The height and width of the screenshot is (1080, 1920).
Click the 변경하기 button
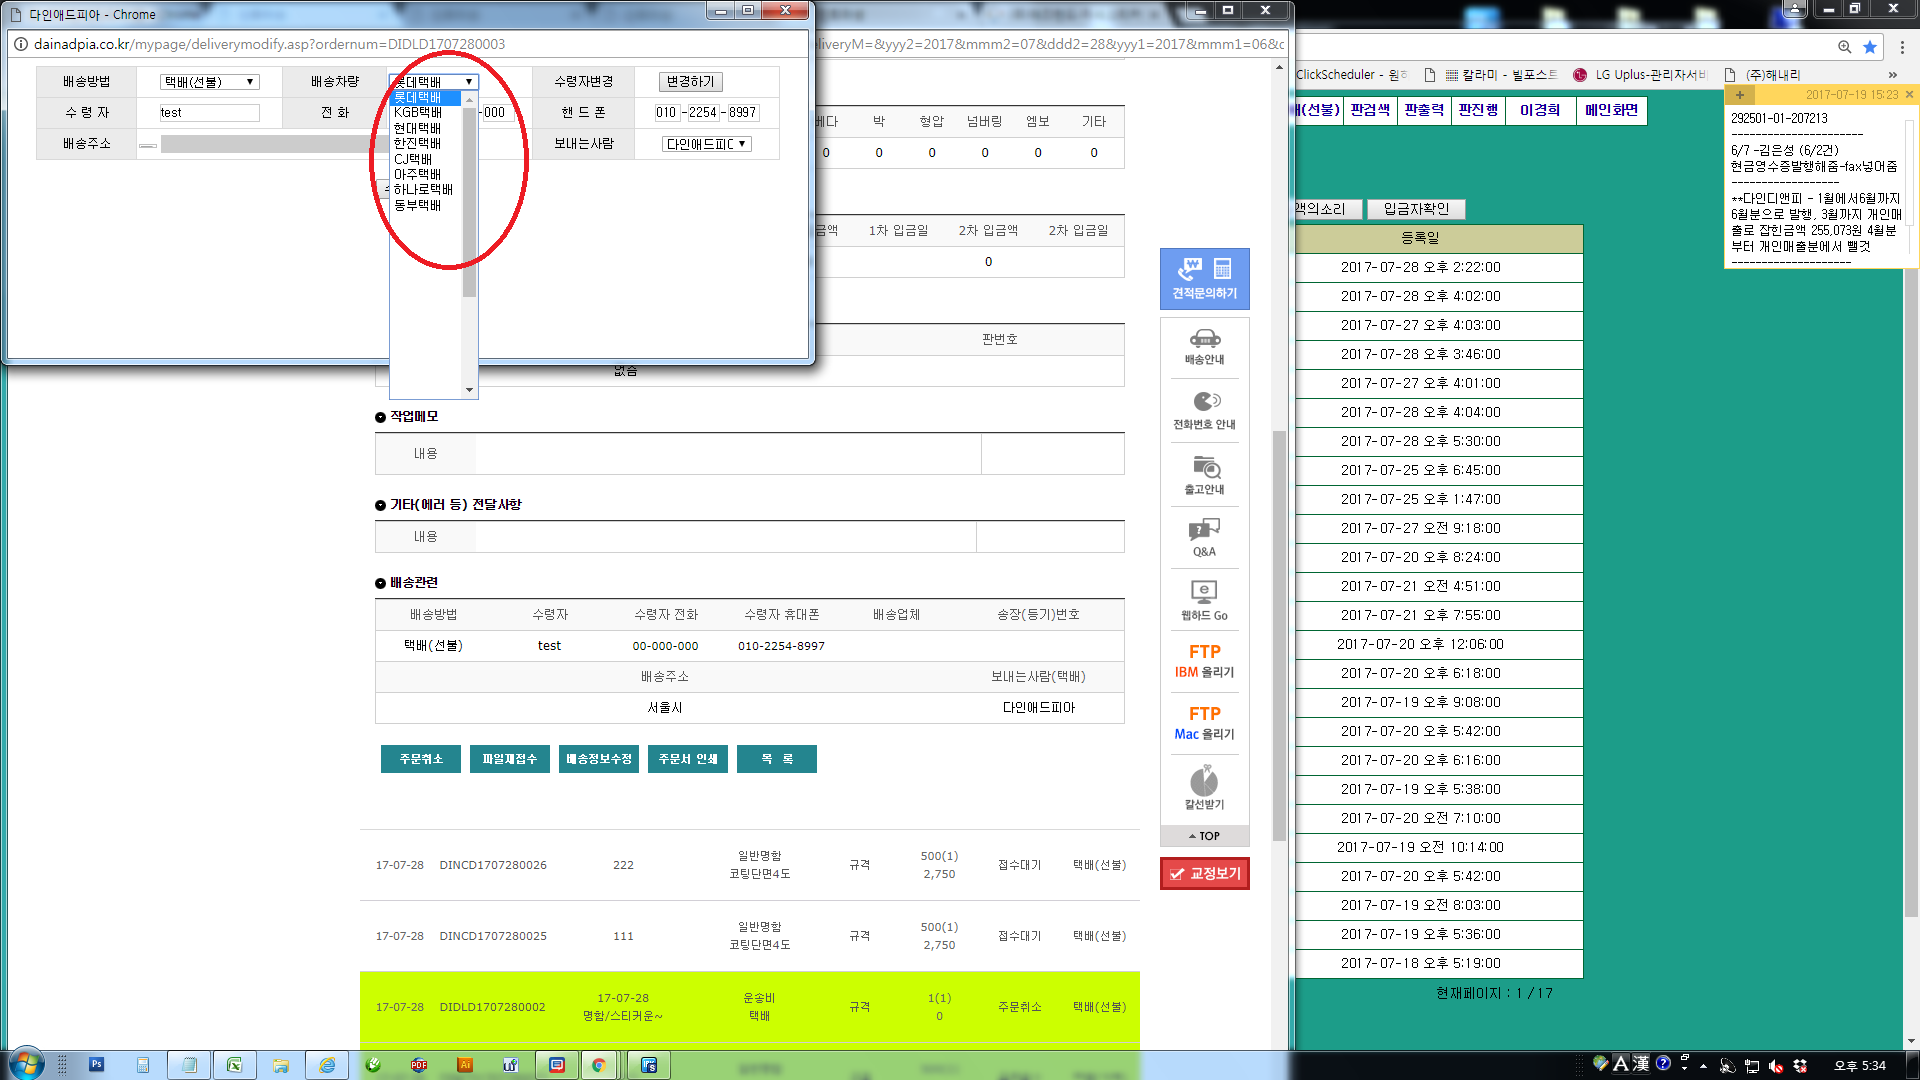[x=690, y=82]
